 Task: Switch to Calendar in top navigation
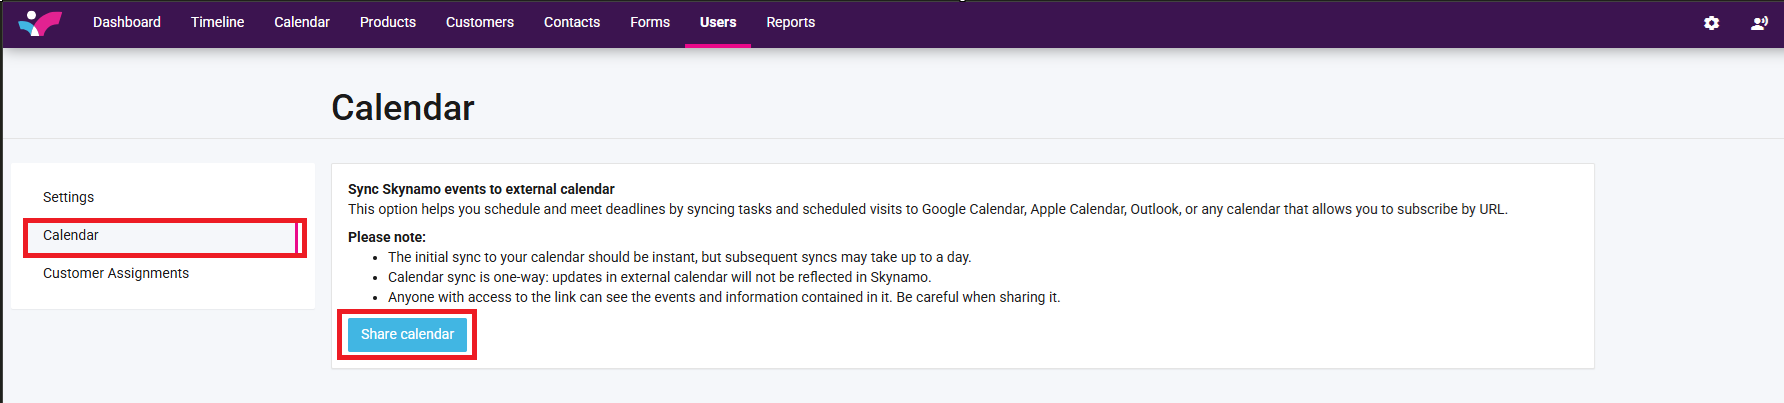(x=301, y=22)
